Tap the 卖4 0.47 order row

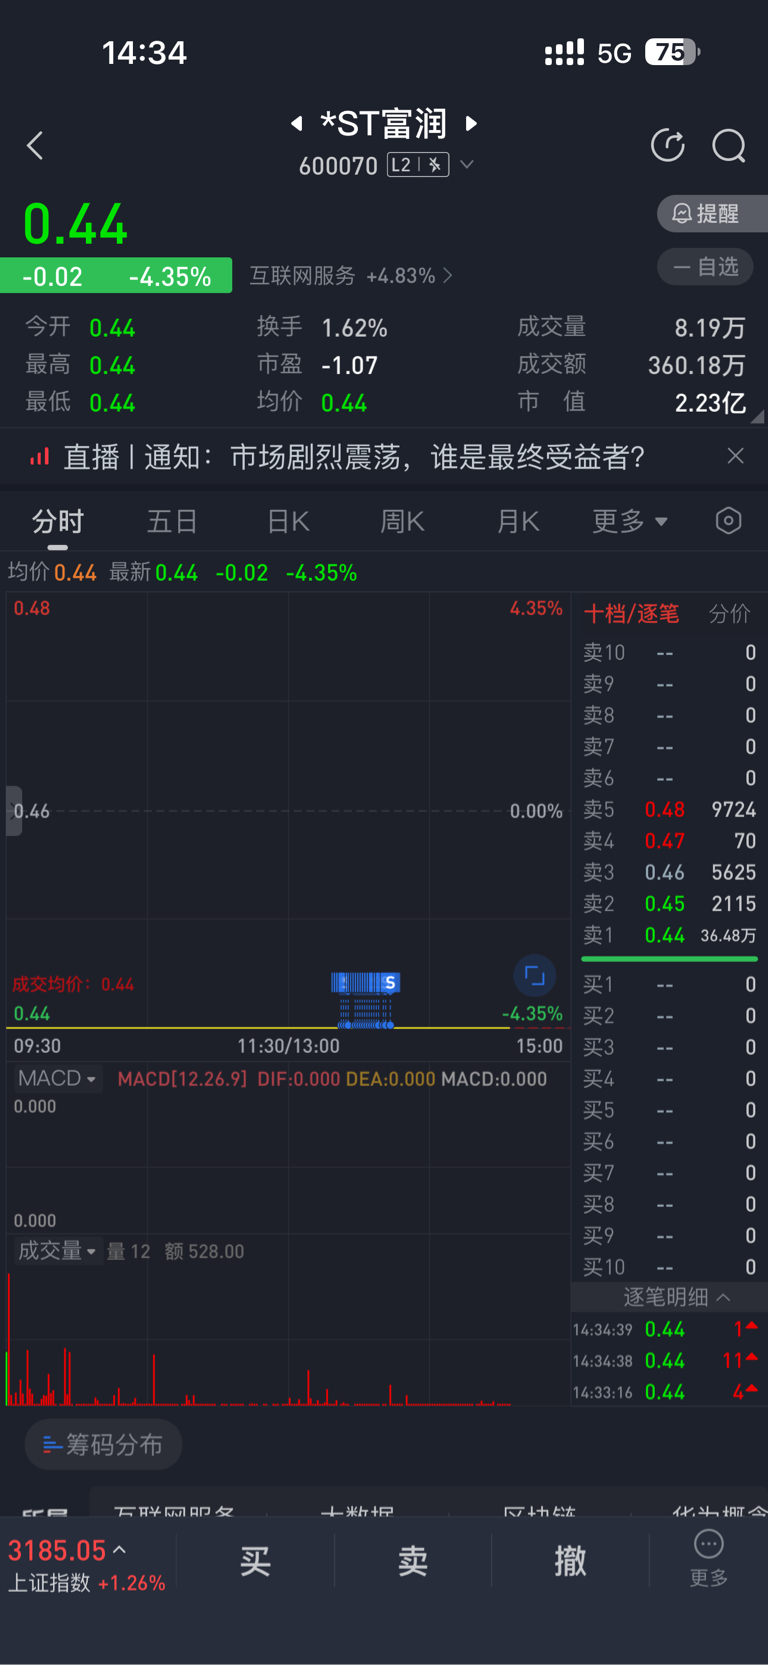(669, 841)
